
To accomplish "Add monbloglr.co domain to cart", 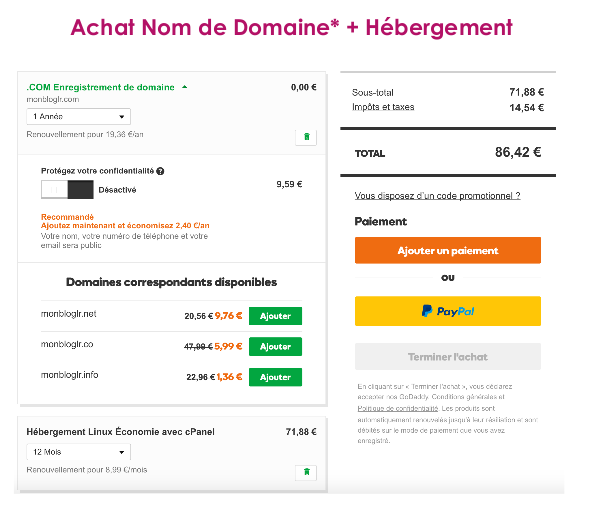I will [275, 346].
